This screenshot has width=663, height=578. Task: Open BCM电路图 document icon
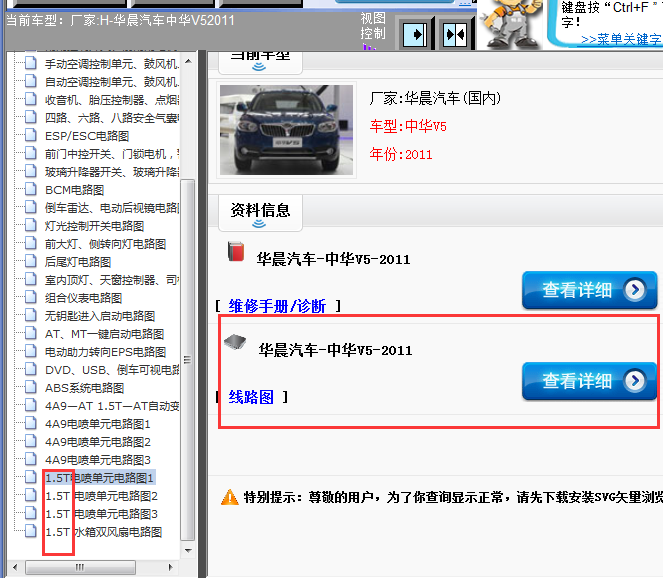click(x=30, y=189)
